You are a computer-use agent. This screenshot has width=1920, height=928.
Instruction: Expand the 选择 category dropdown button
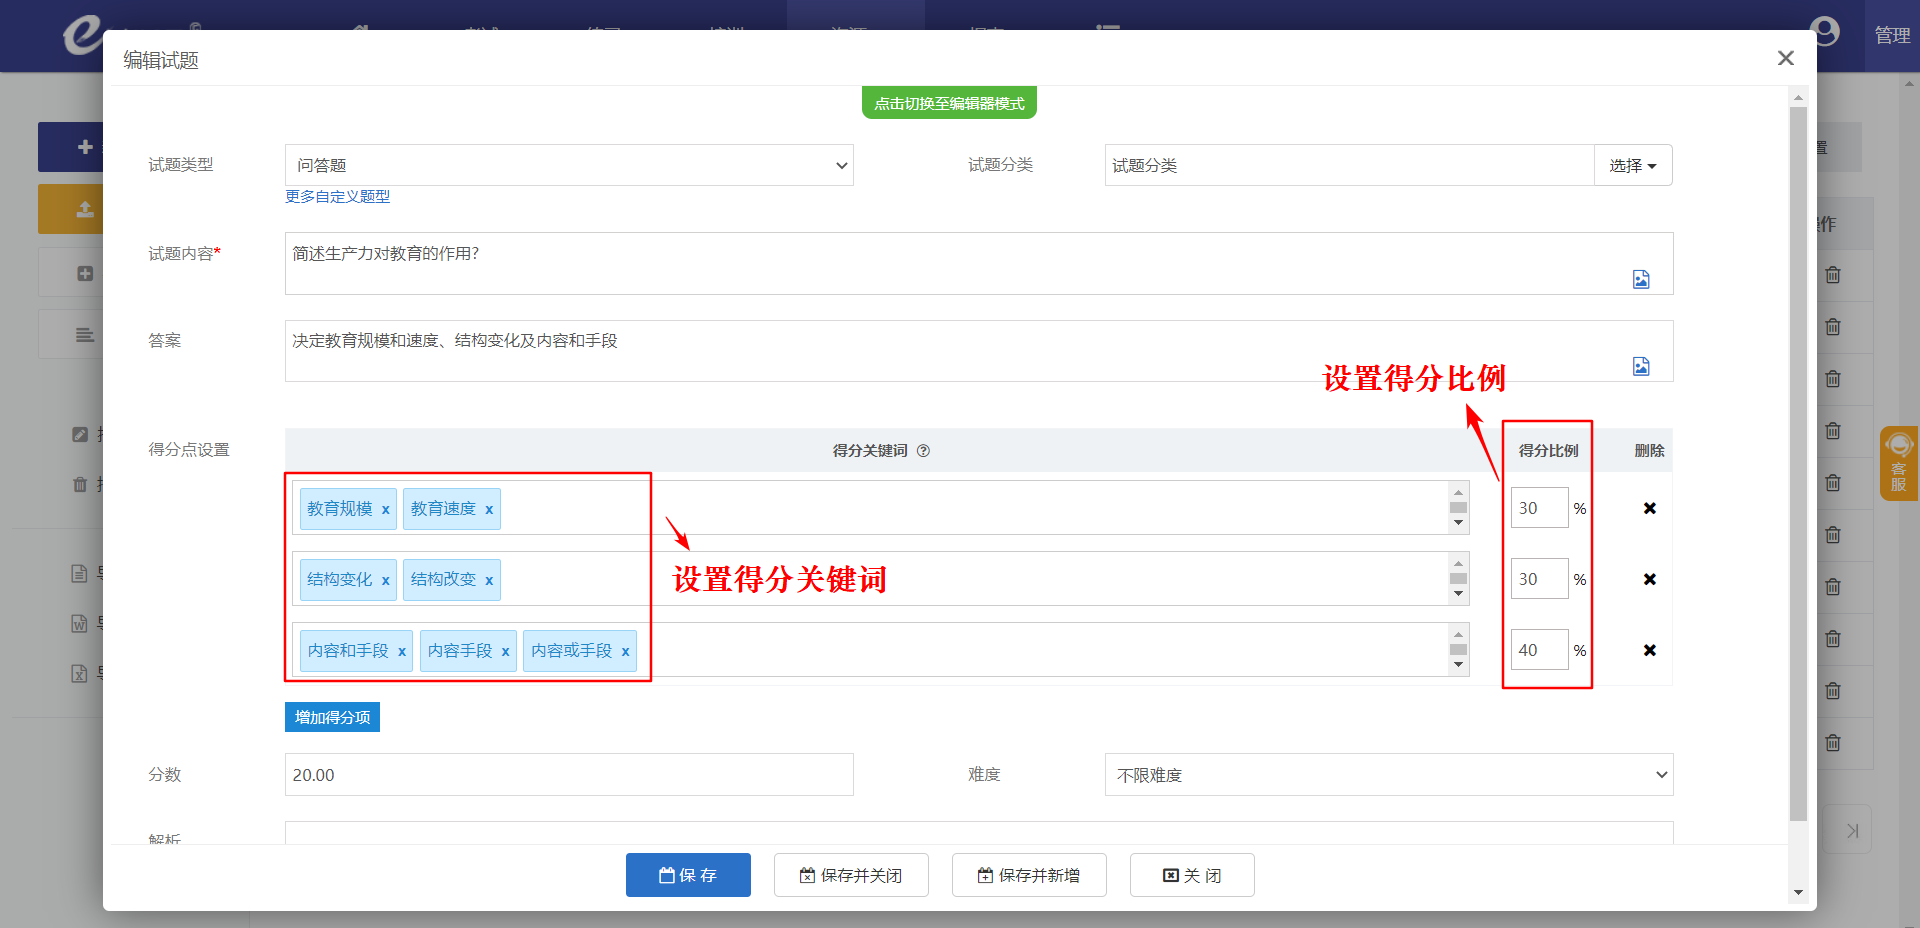(x=1632, y=165)
